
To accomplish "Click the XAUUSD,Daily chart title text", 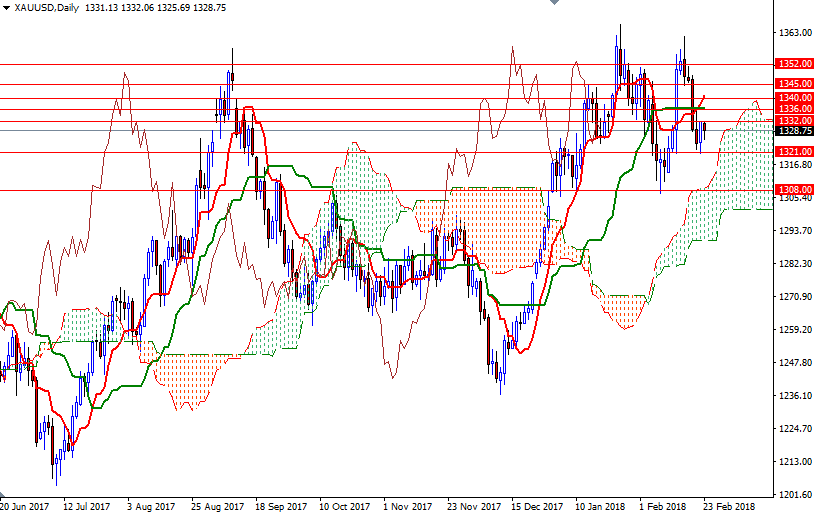I will click(47, 8).
